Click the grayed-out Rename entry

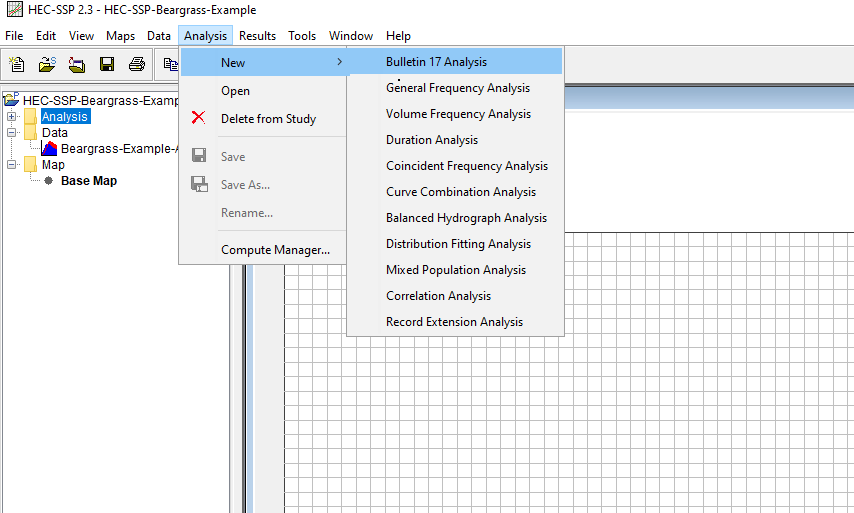click(264, 212)
